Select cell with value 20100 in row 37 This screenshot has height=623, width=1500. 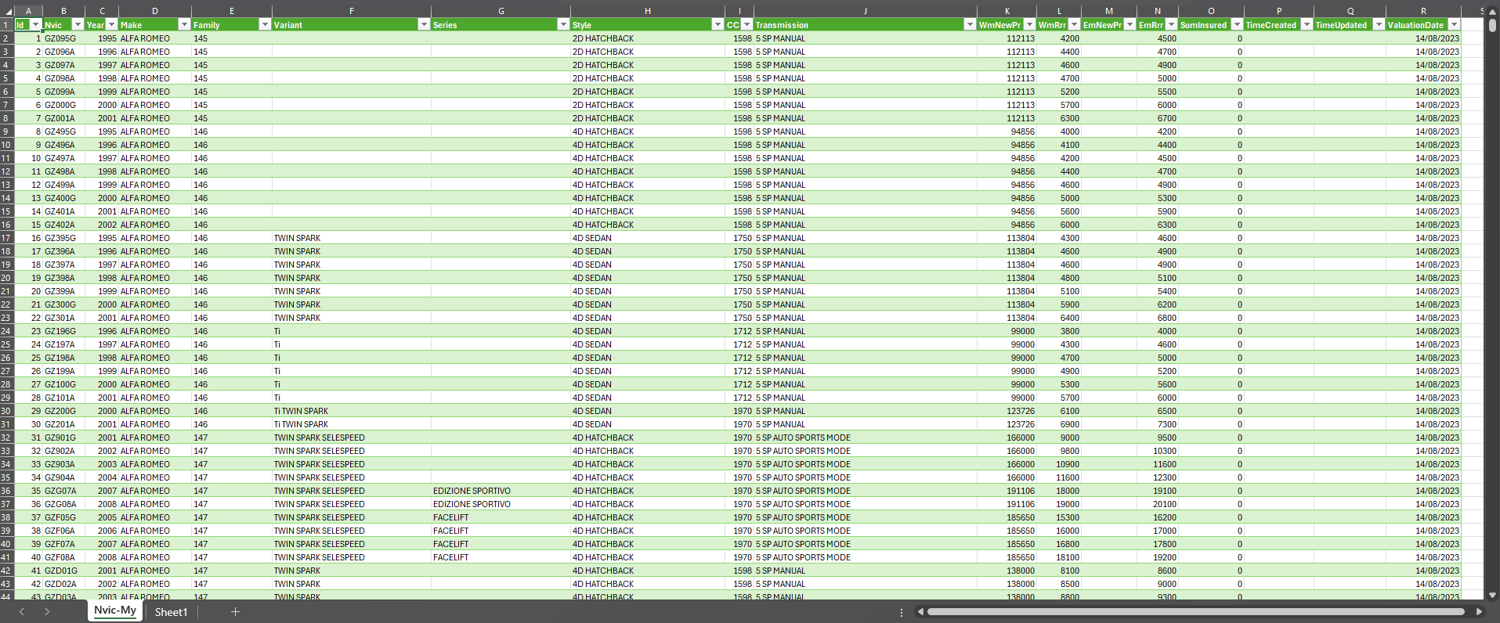click(1158, 504)
